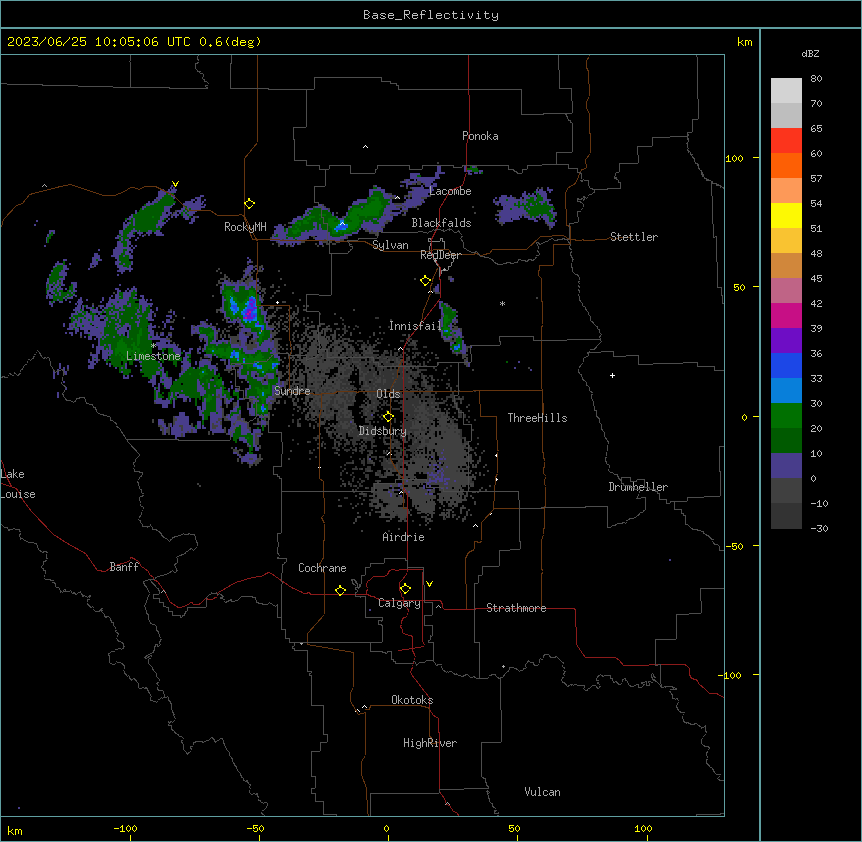Select the Drumheller label
This screenshot has width=862, height=842.
638,487
